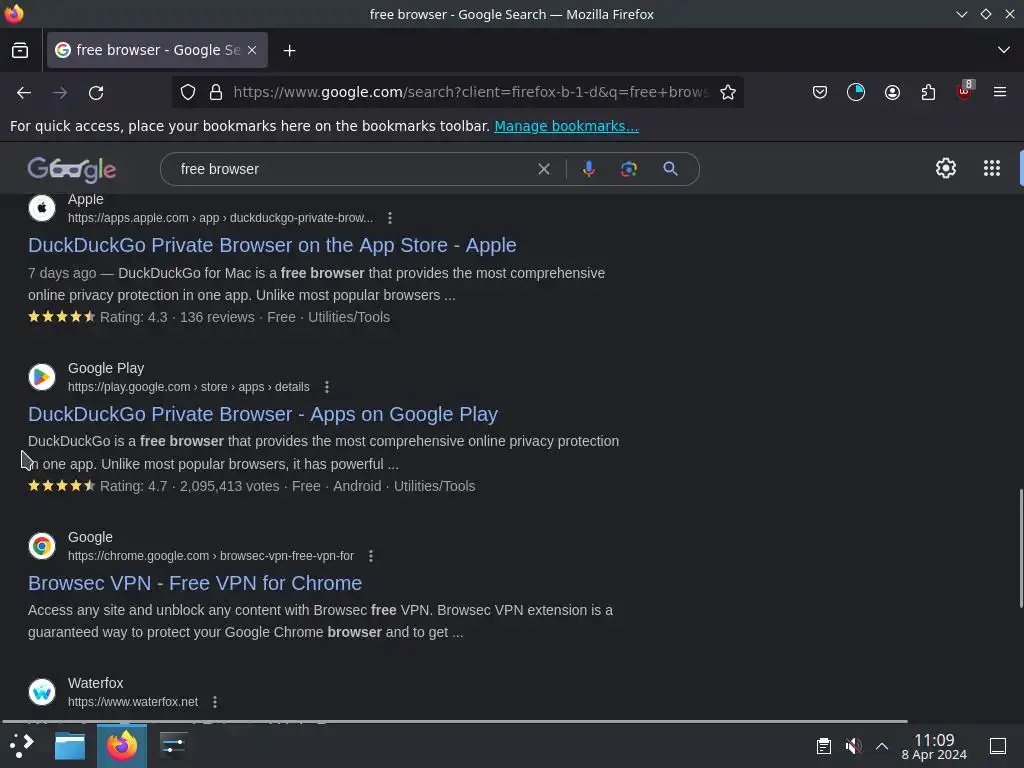The image size is (1024, 768).
Task: Open a new tab with plus button
Action: click(289, 50)
